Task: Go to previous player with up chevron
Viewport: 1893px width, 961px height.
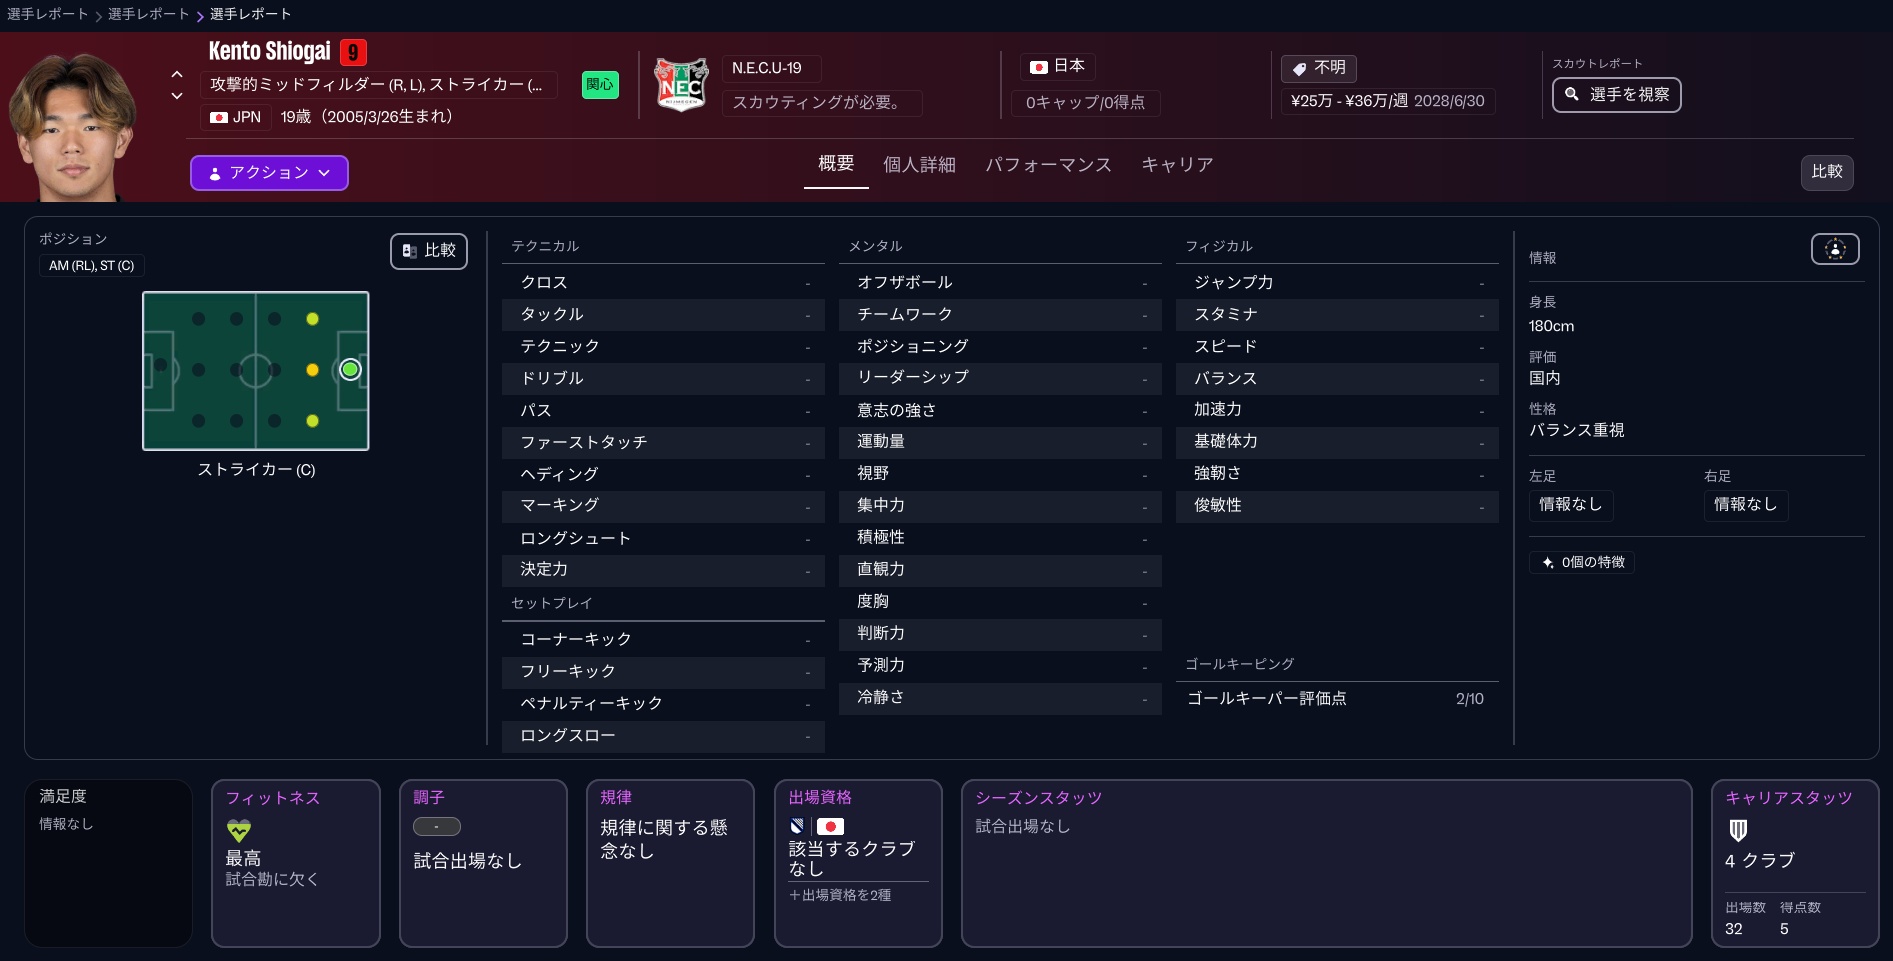Action: pos(177,74)
